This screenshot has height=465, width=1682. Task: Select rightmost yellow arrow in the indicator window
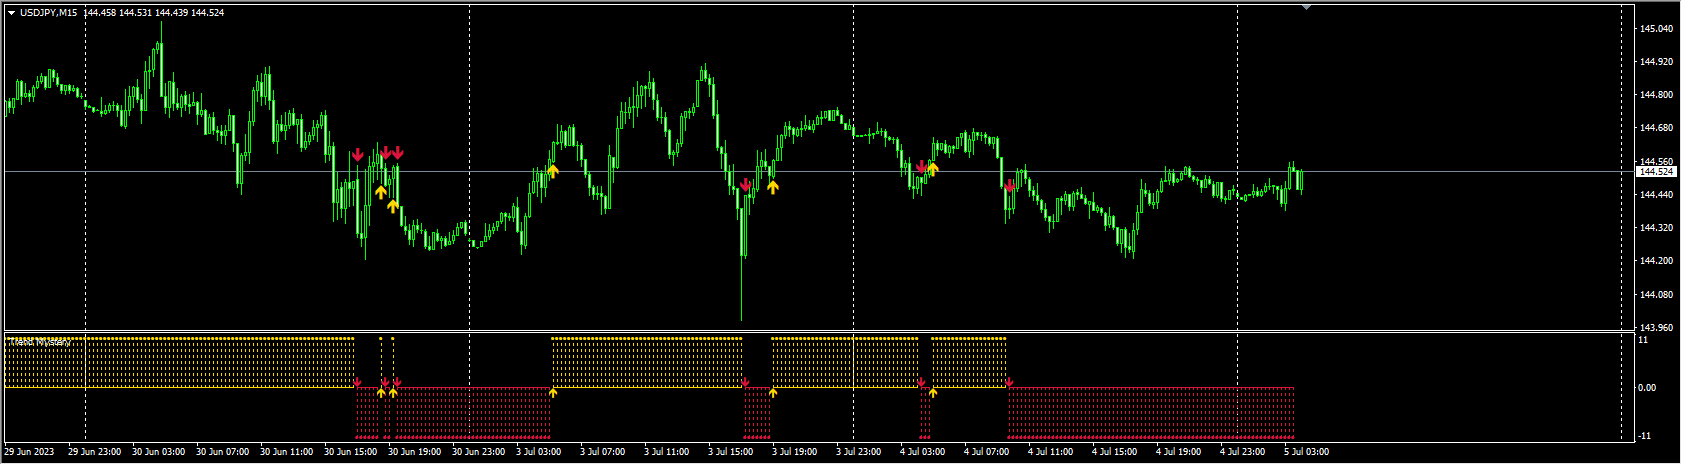933,393
